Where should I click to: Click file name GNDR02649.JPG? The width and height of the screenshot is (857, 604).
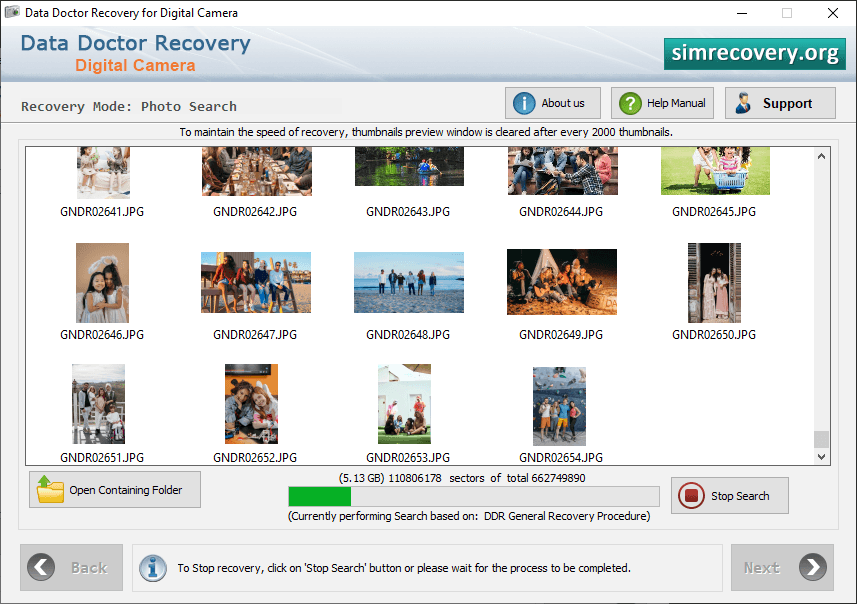click(x=561, y=335)
